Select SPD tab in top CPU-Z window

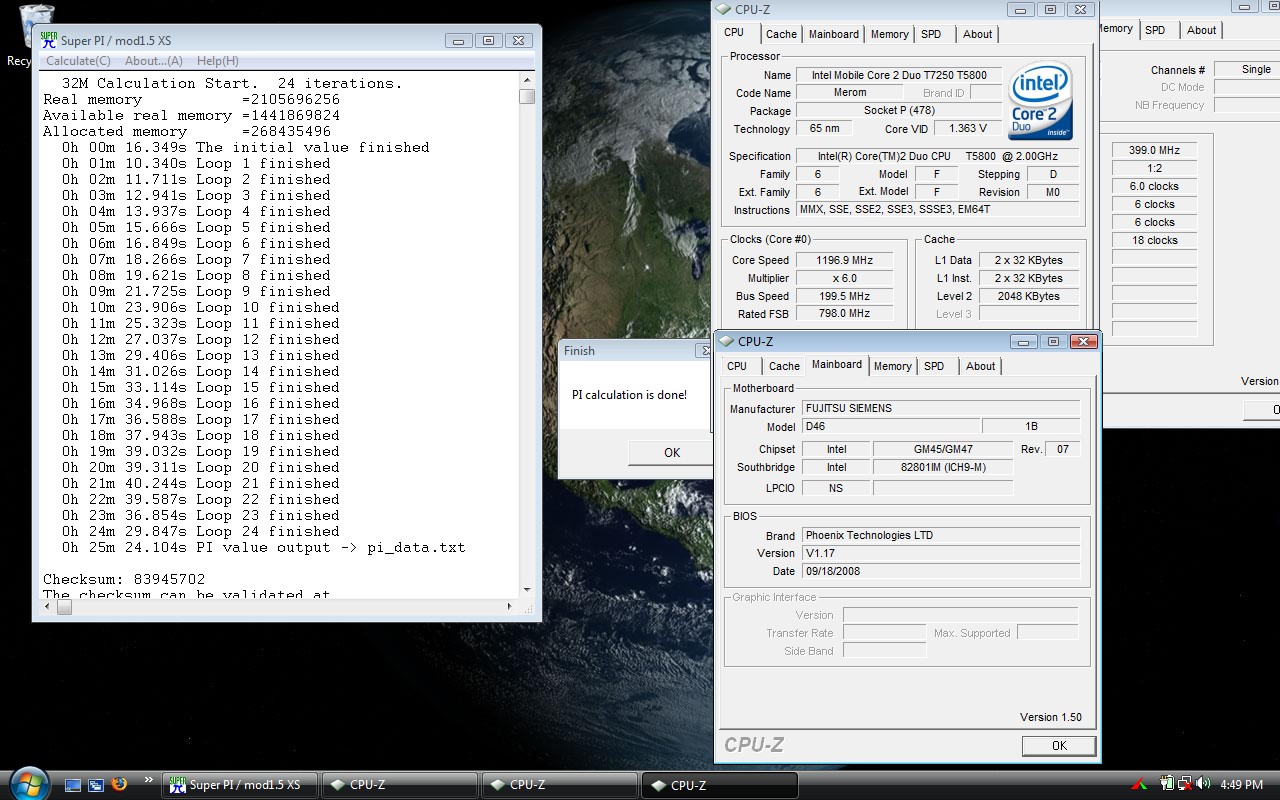[931, 34]
